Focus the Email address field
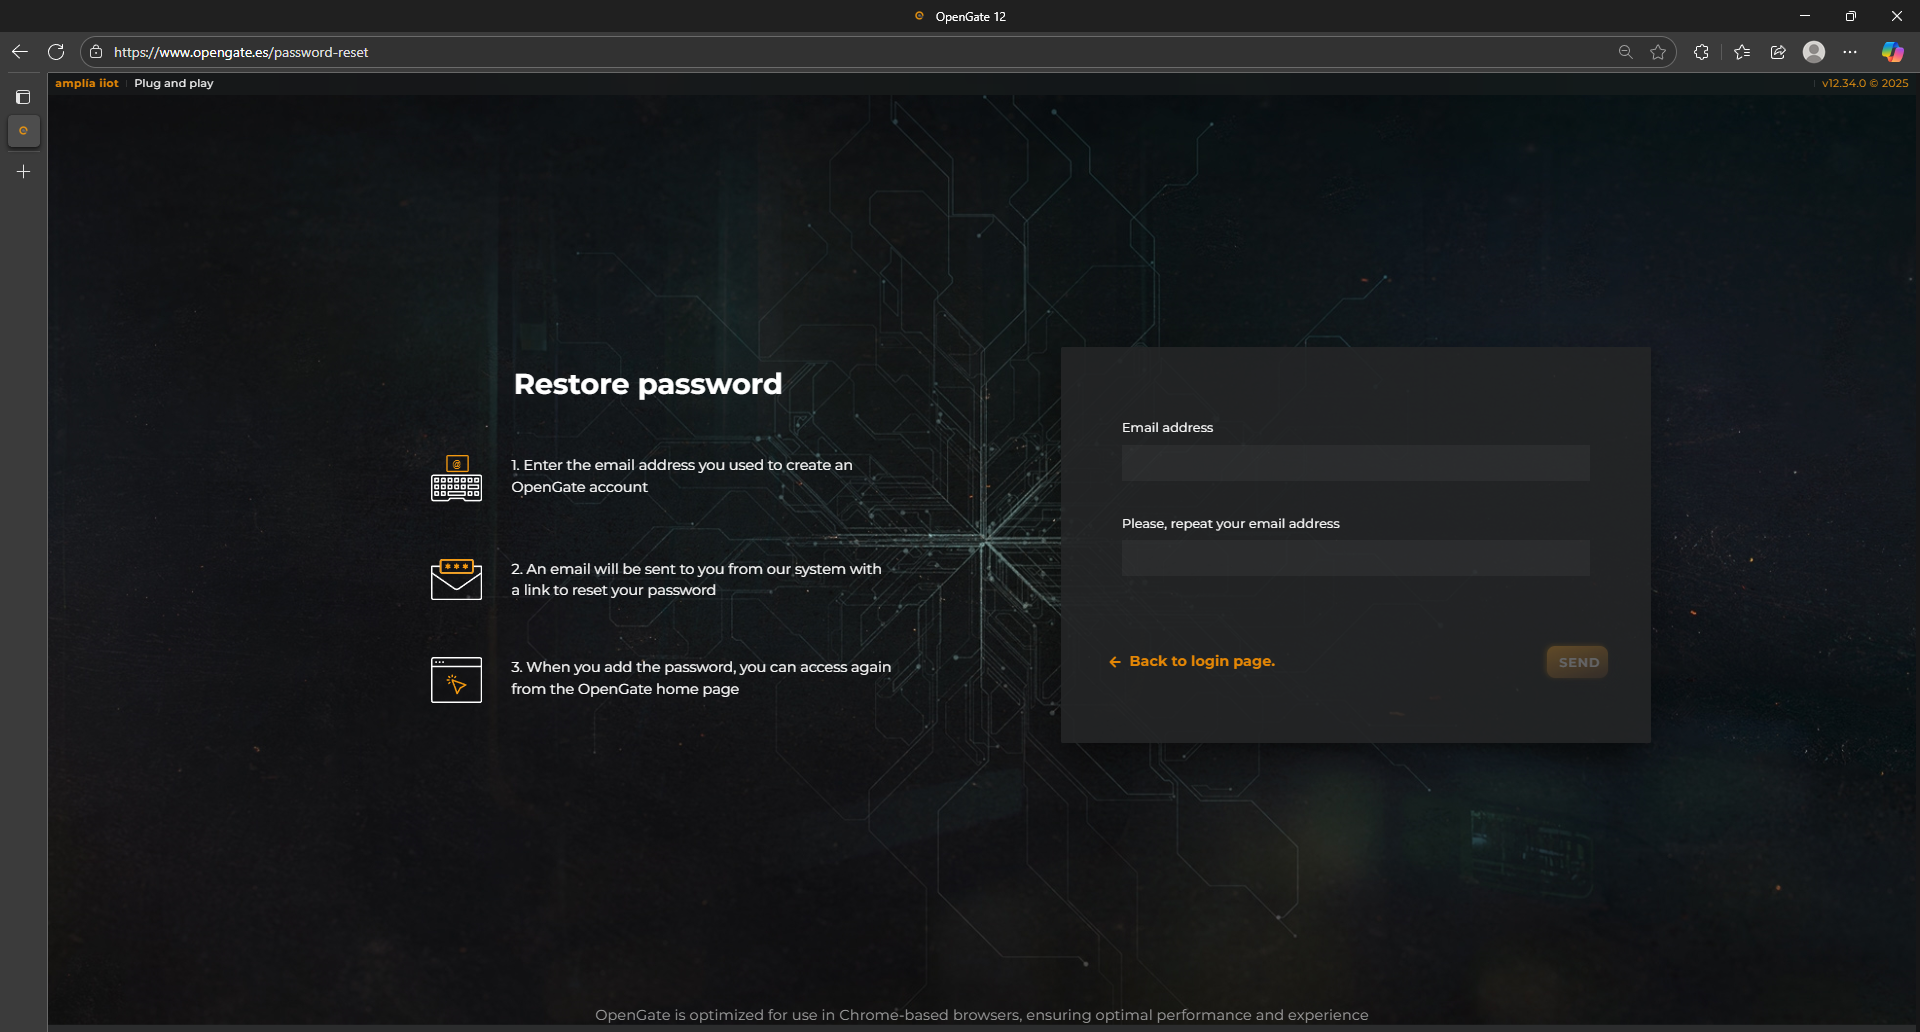The image size is (1920, 1032). [1355, 463]
